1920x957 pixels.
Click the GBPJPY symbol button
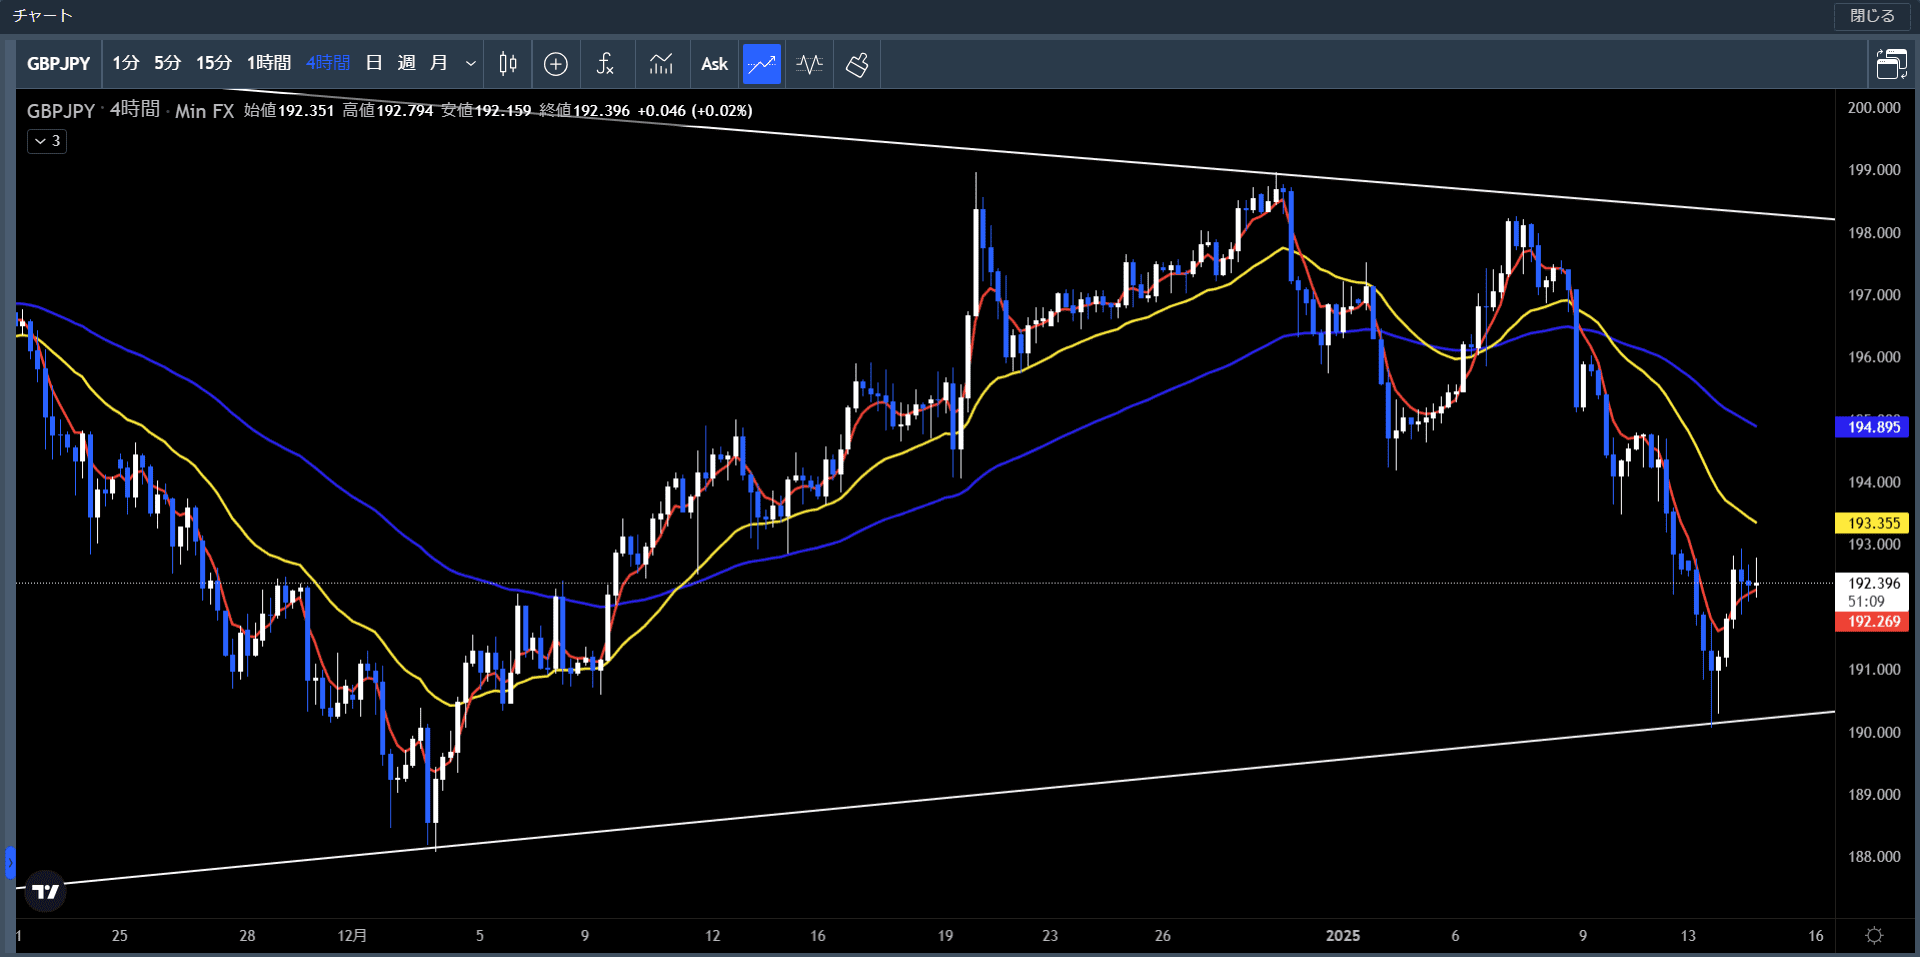tap(59, 64)
